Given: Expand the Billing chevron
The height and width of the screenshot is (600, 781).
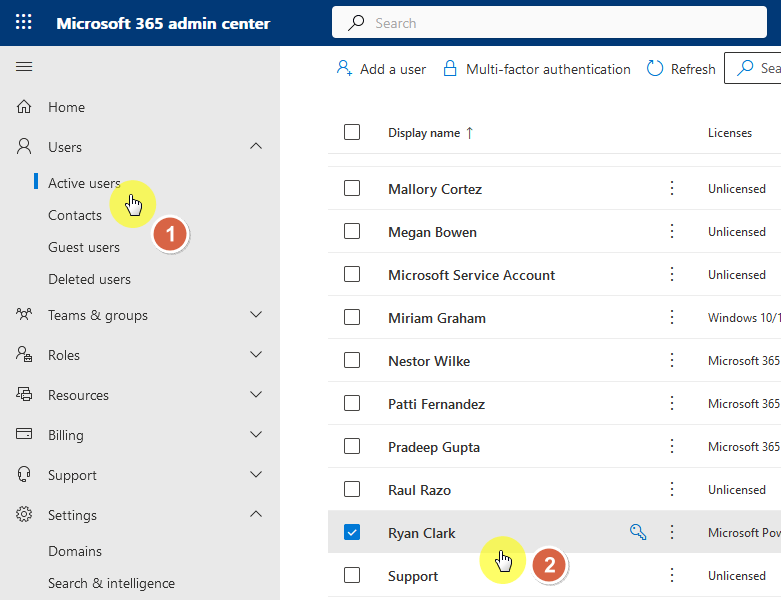Looking at the screenshot, I should (x=256, y=434).
